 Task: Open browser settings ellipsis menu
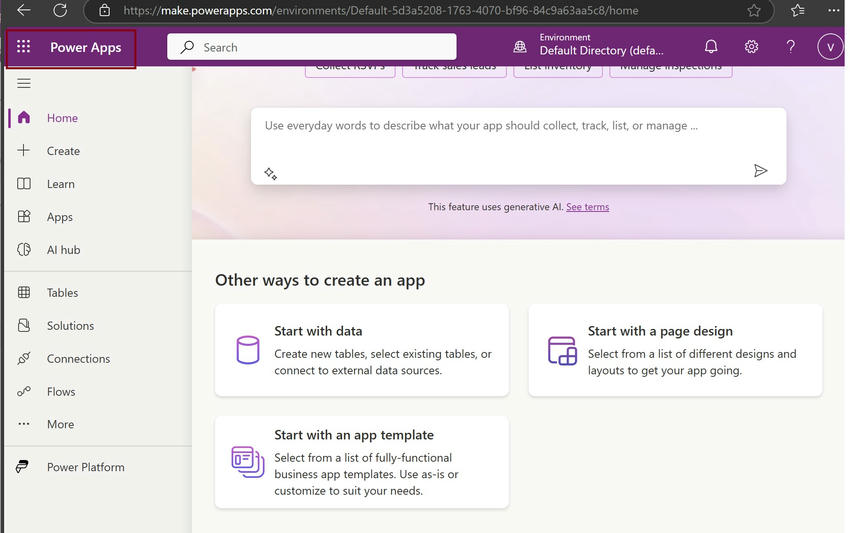[834, 10]
